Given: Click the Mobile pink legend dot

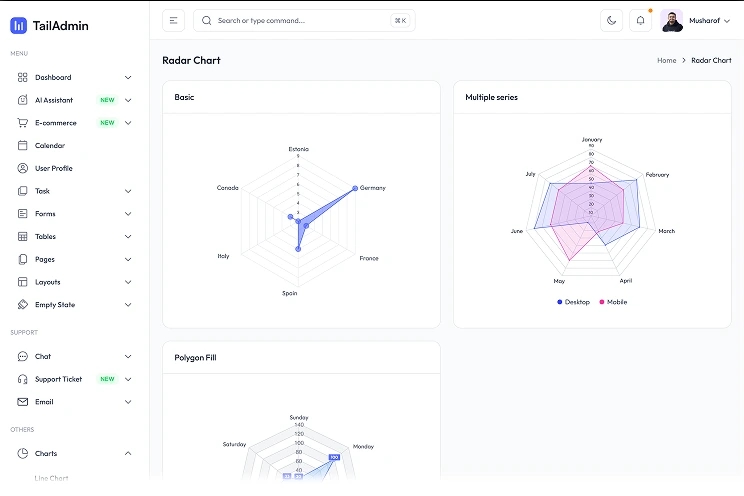Looking at the screenshot, I should pos(602,302).
